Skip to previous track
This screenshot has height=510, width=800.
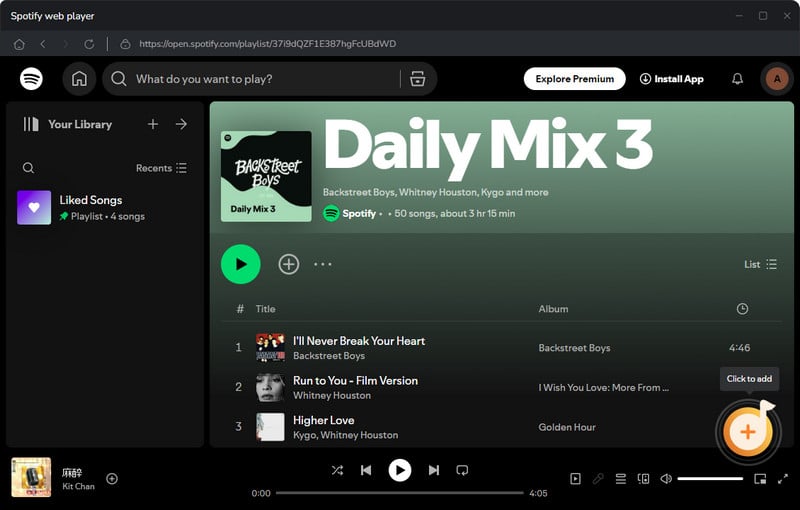point(366,470)
